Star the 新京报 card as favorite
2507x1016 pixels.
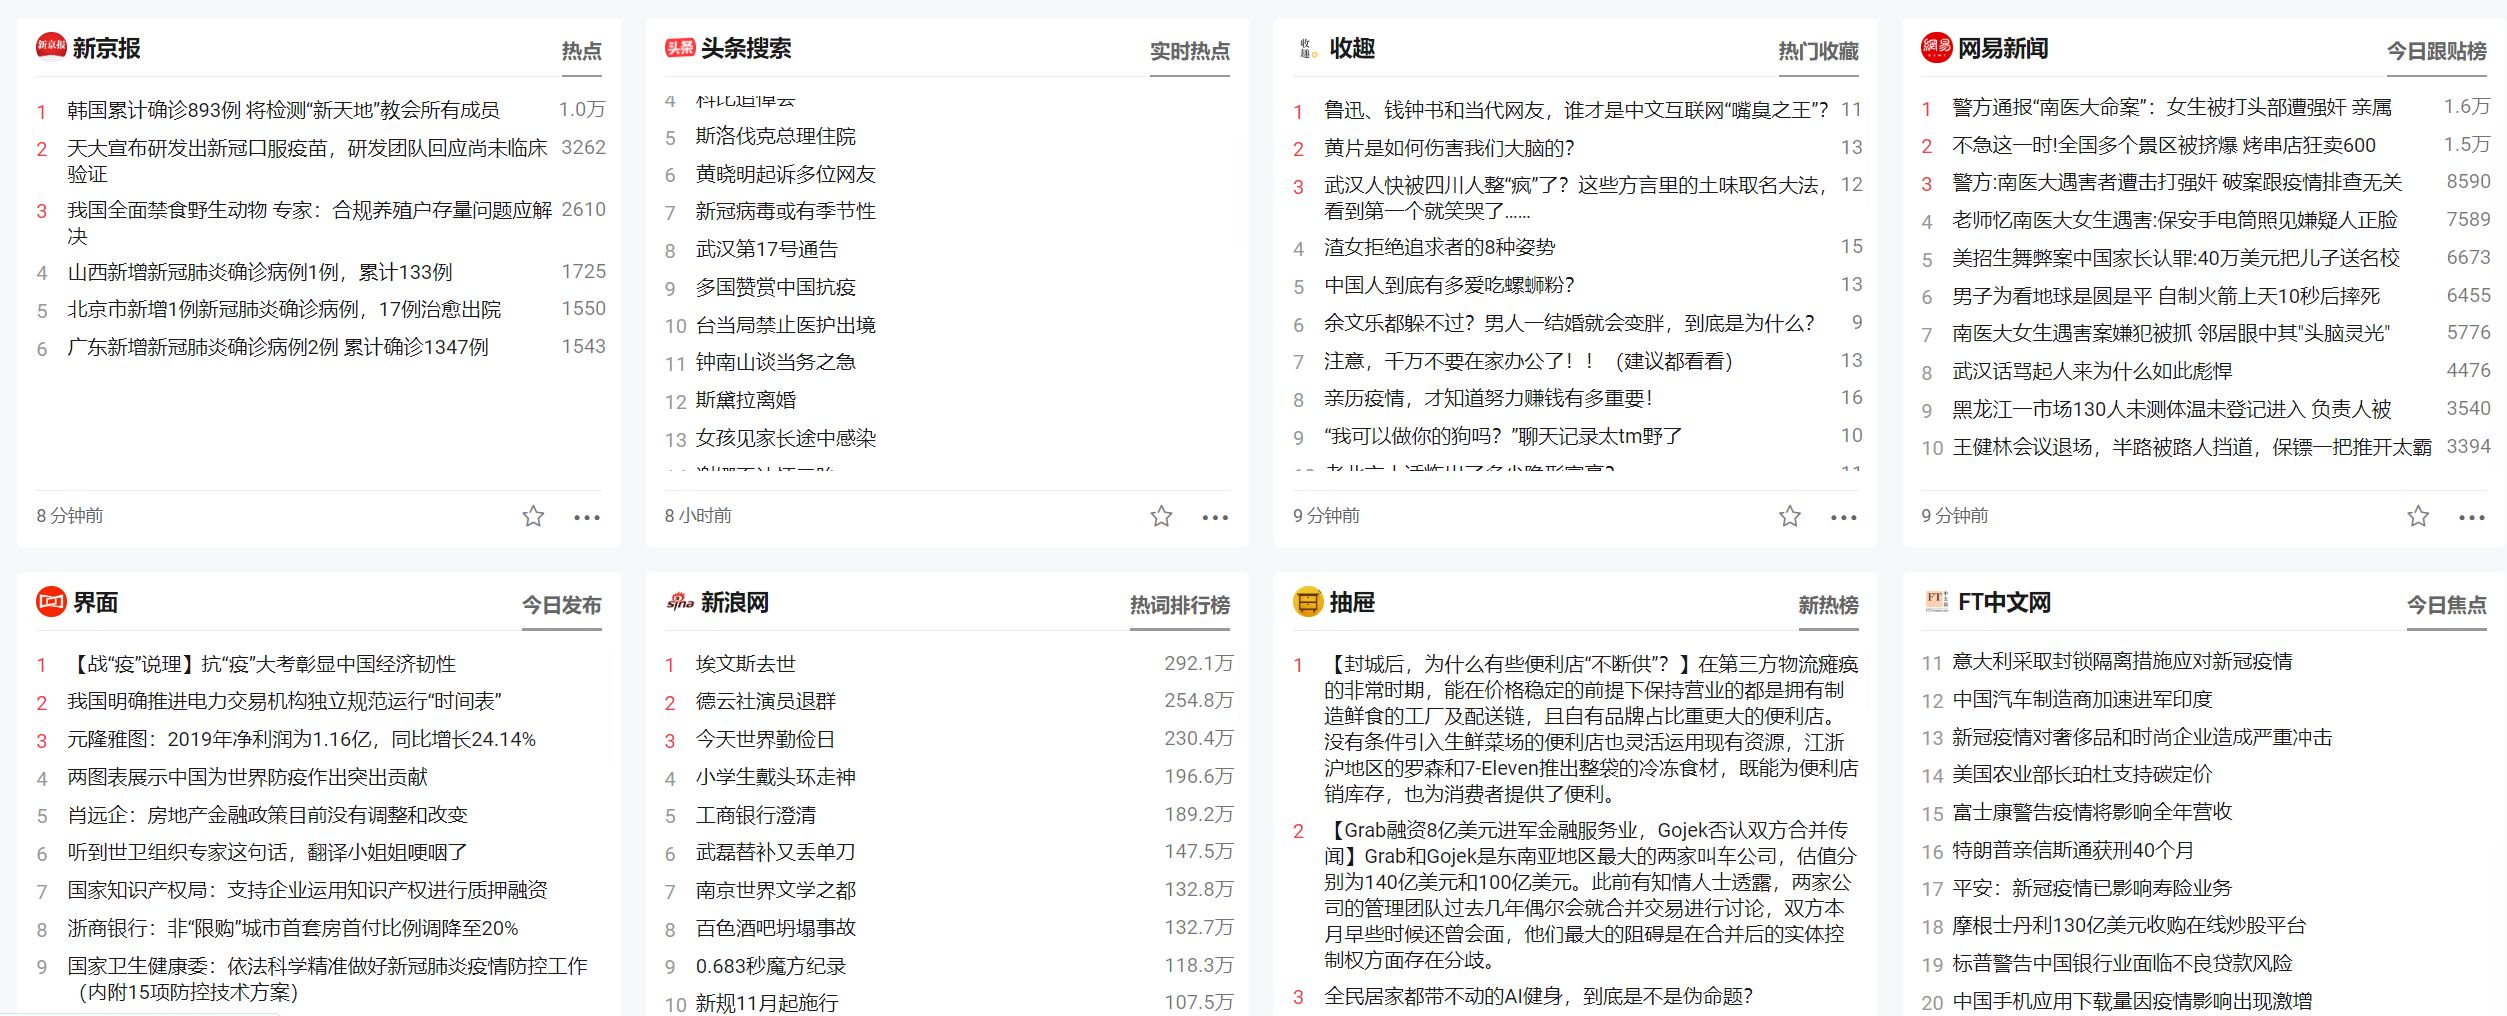pyautogui.click(x=533, y=516)
